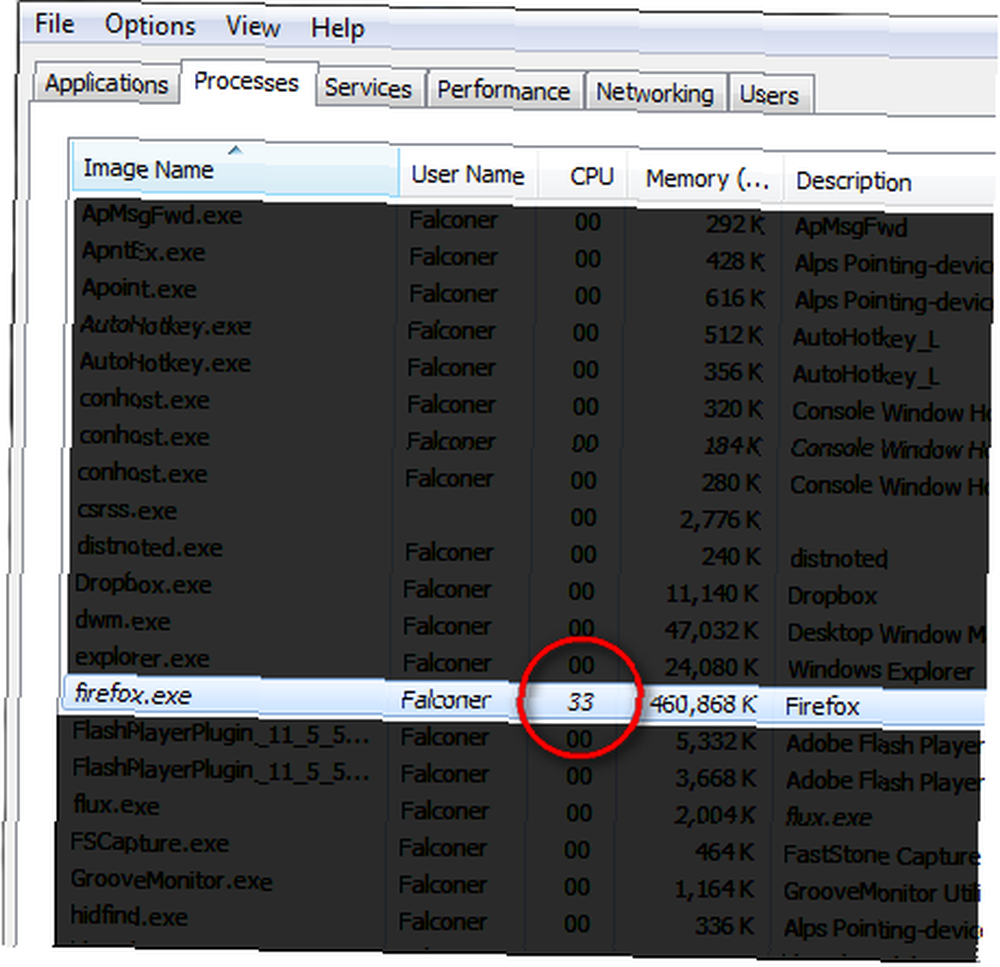Open the Help menu

pos(337,29)
